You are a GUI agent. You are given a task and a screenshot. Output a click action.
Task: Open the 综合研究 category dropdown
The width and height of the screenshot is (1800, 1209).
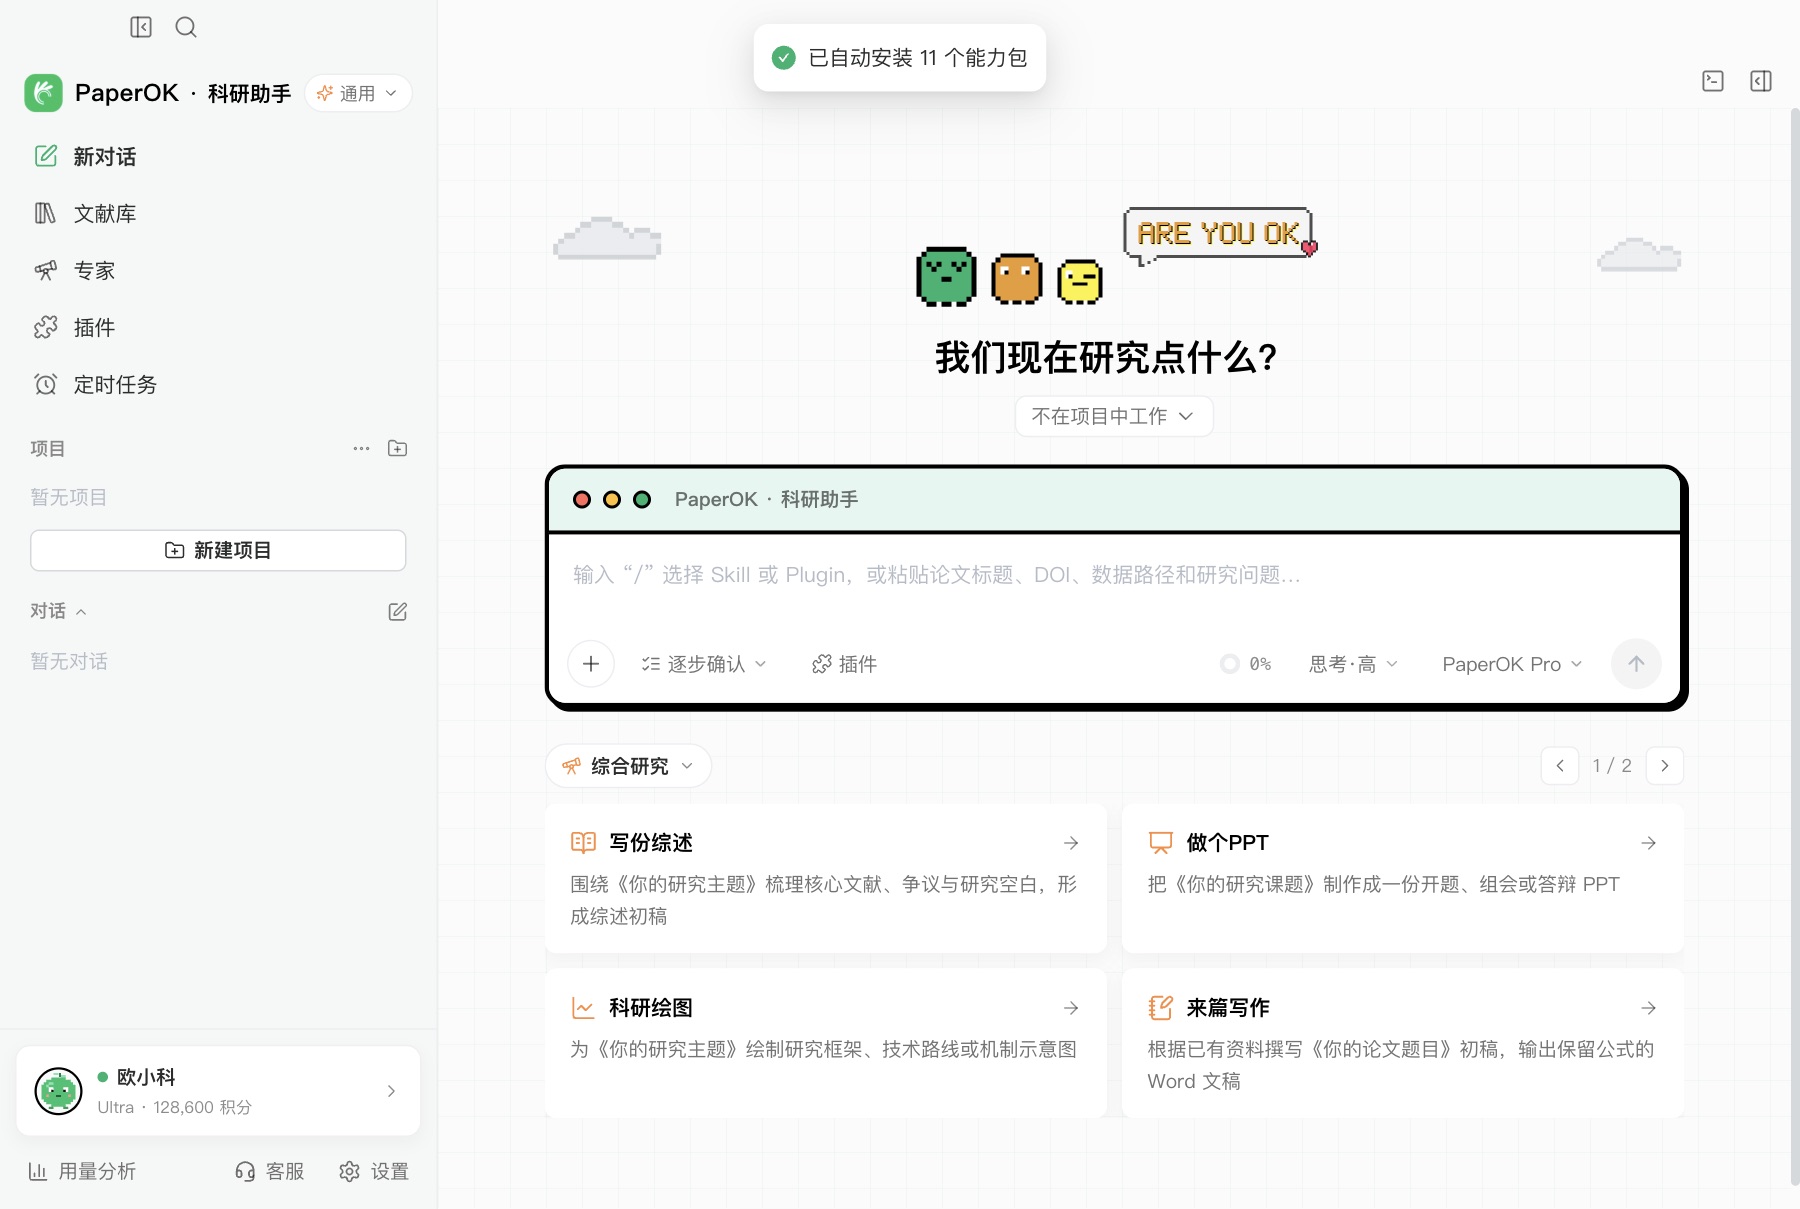pyautogui.click(x=628, y=766)
